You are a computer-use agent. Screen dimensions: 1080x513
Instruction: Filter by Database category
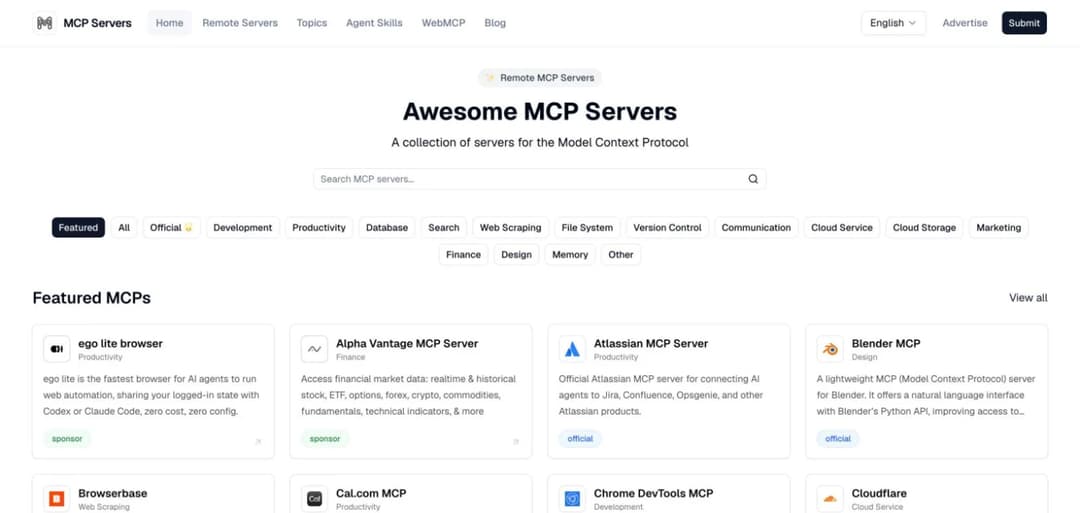387,227
